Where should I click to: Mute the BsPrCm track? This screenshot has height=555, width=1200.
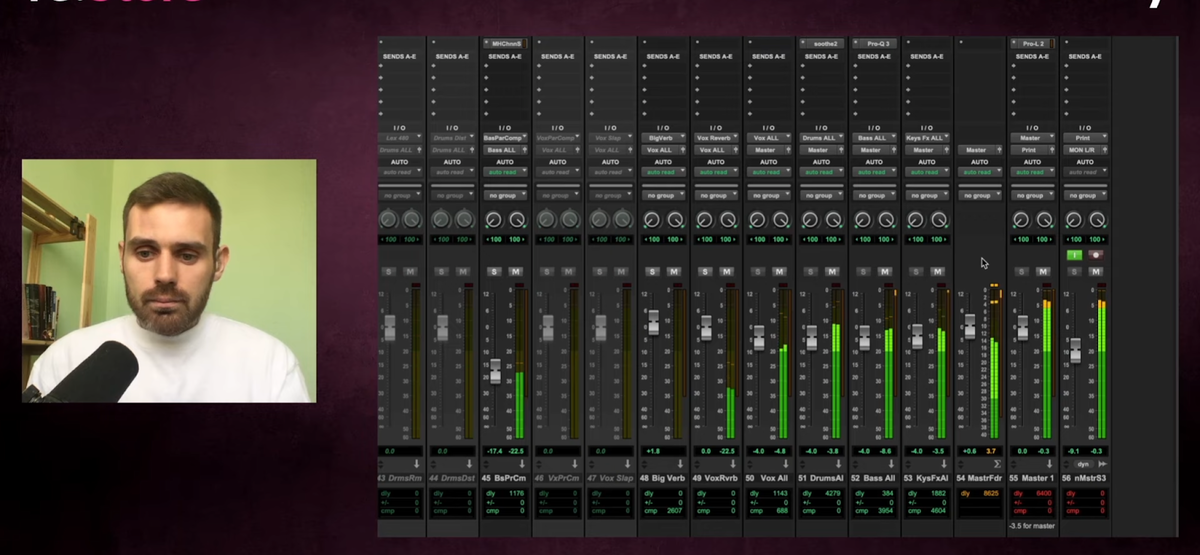pos(516,272)
